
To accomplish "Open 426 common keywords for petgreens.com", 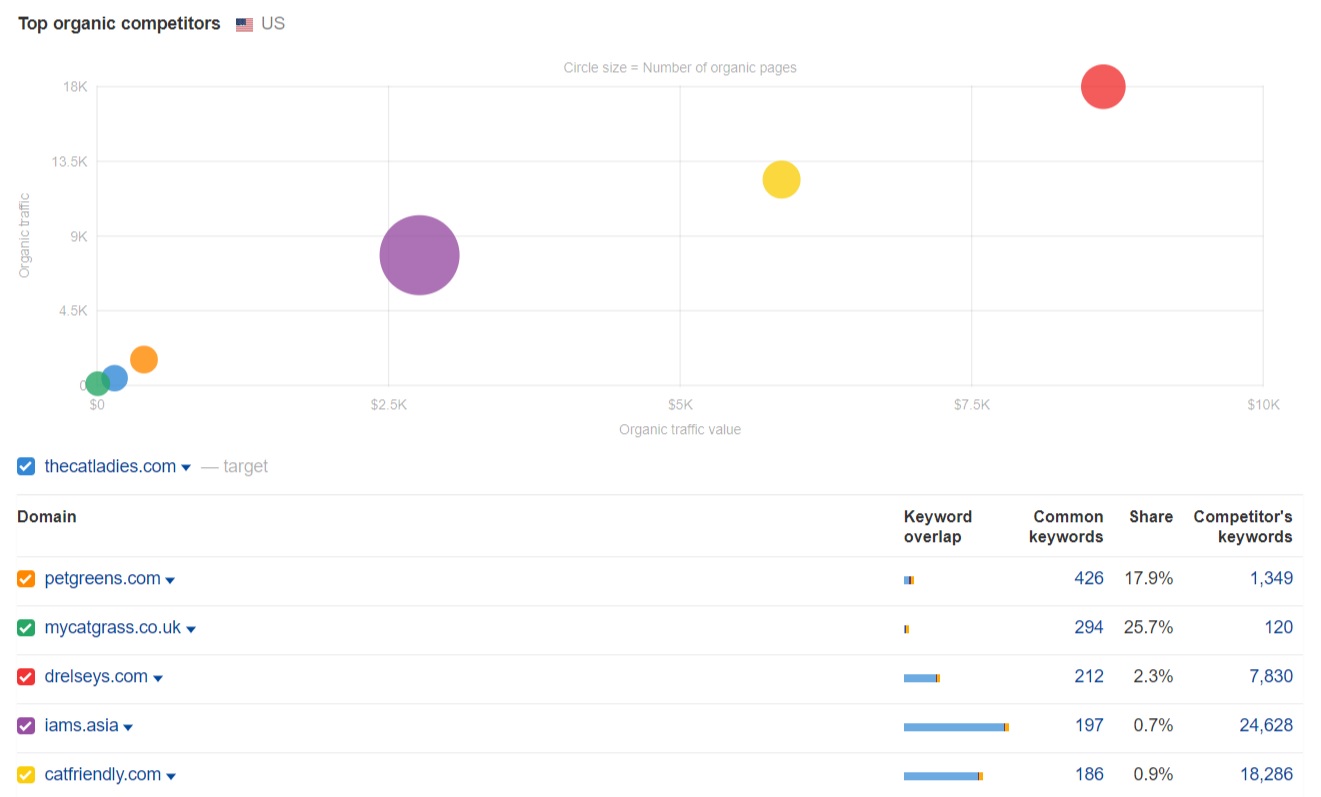I will coord(1088,579).
